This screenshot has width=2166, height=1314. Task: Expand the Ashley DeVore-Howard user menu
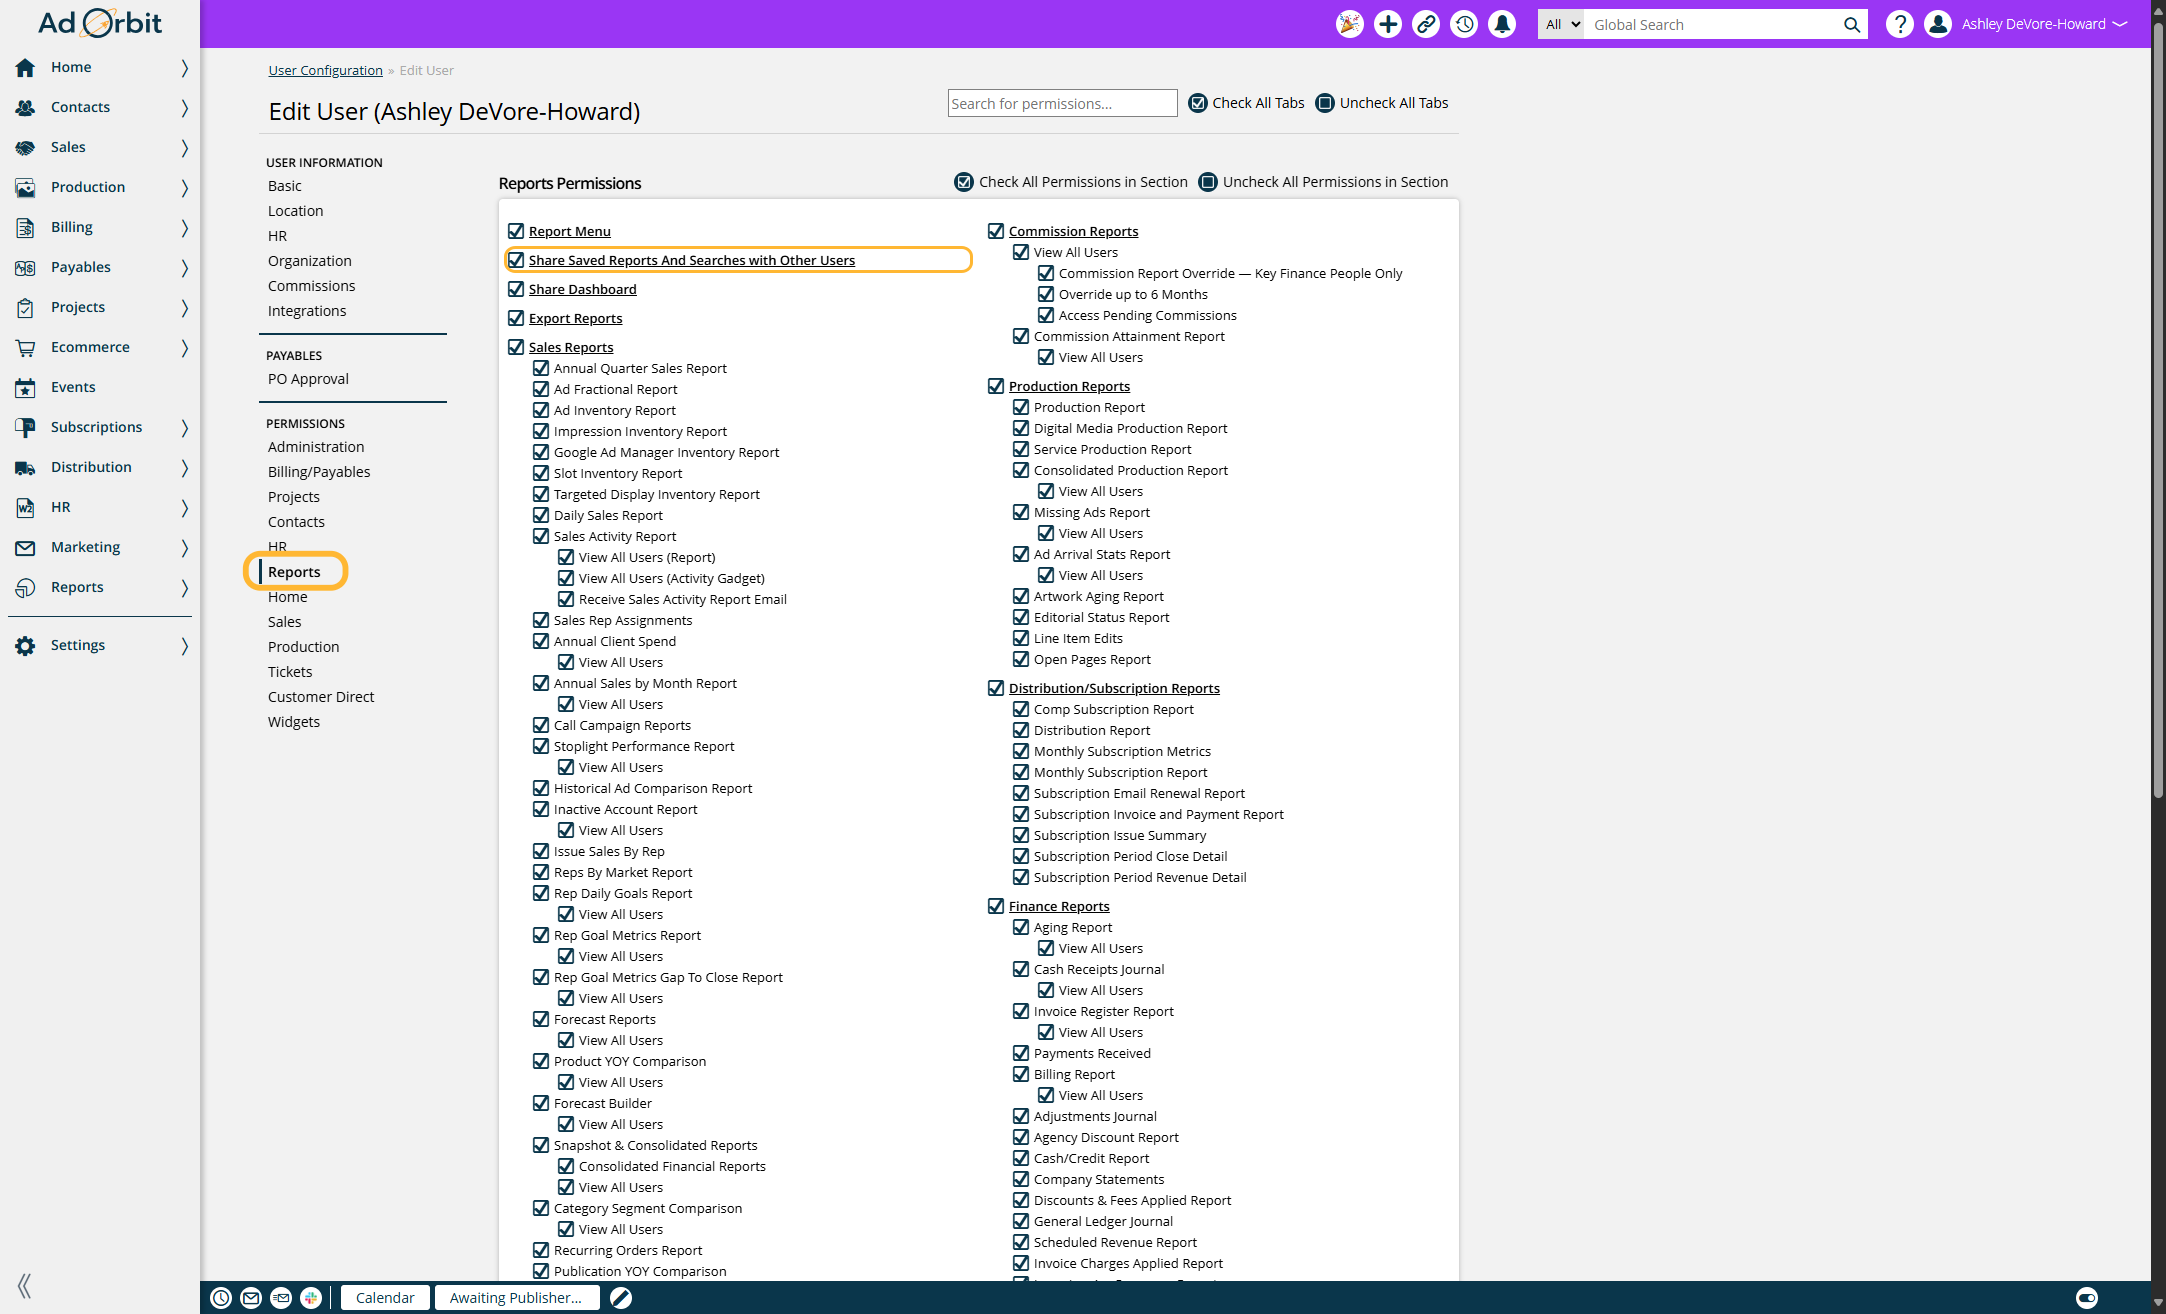tap(2044, 24)
